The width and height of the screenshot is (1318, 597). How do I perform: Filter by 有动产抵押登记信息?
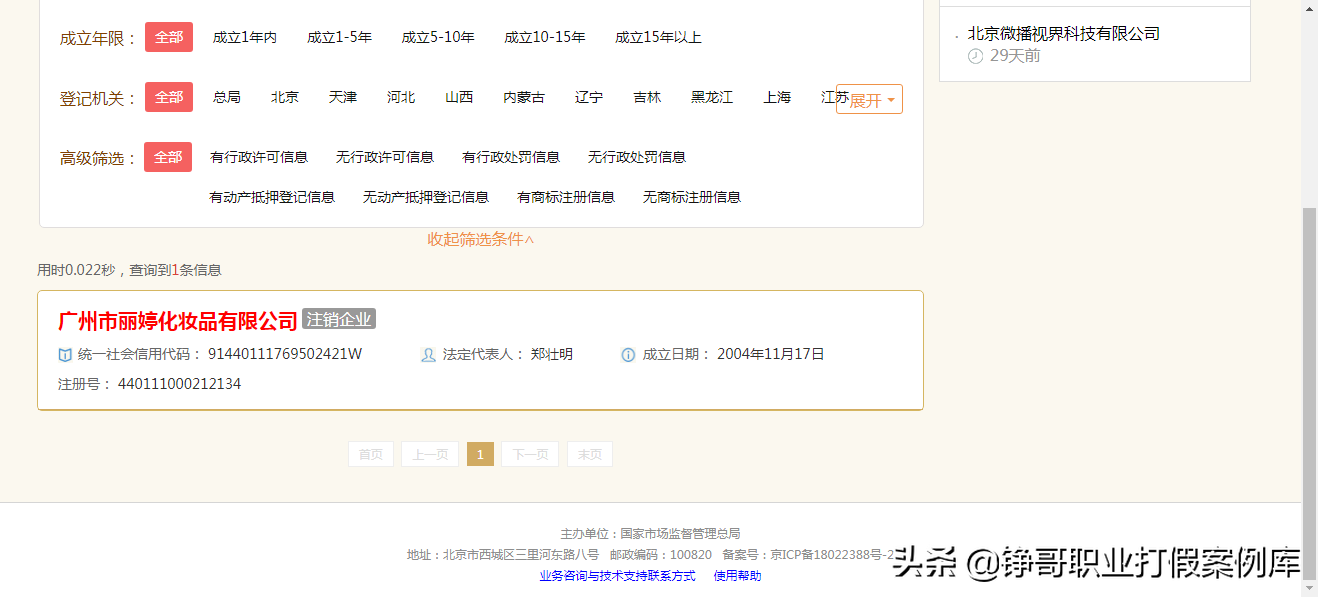[x=272, y=197]
